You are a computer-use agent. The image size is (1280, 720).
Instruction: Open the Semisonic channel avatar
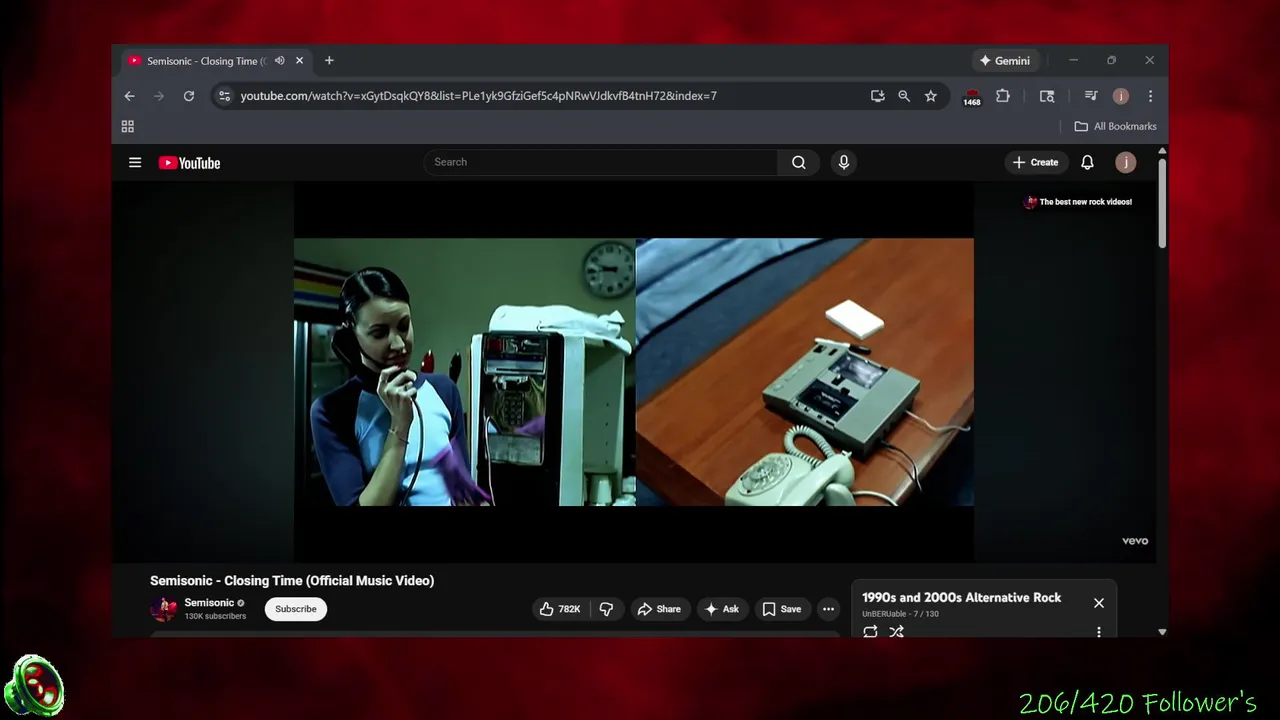(x=164, y=609)
